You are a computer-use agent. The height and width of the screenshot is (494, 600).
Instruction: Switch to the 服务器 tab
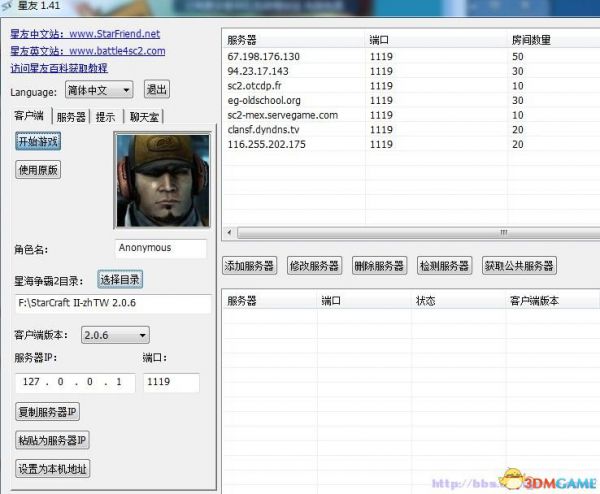point(71,117)
